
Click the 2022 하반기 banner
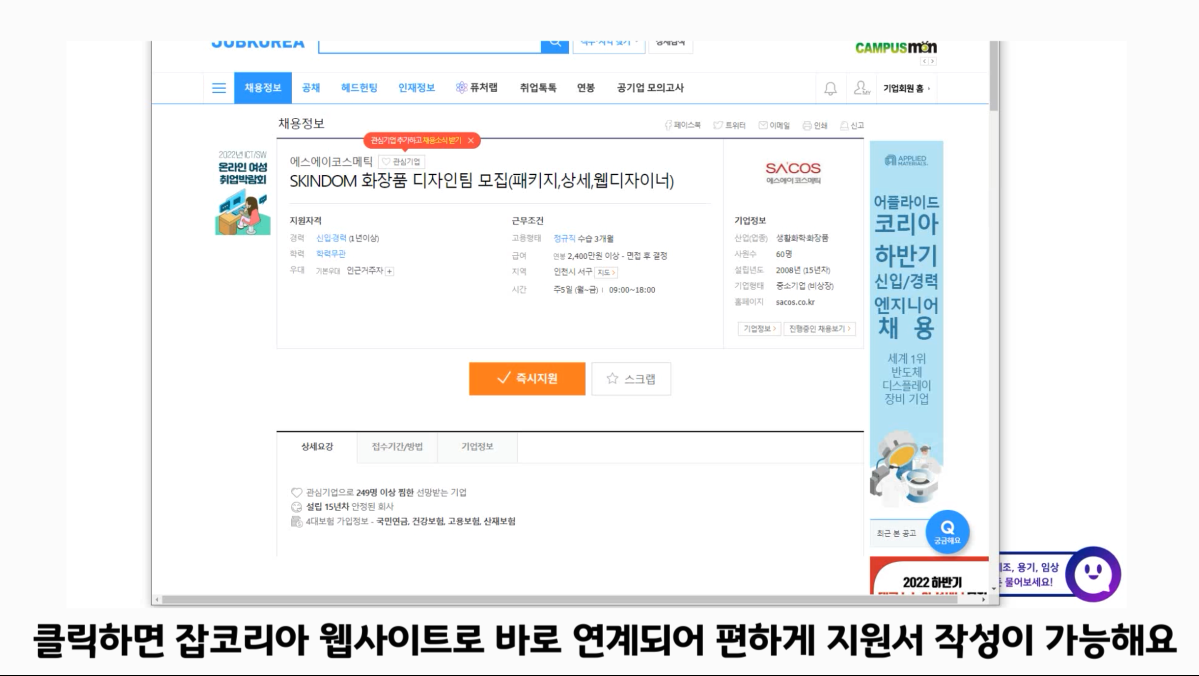tap(929, 576)
